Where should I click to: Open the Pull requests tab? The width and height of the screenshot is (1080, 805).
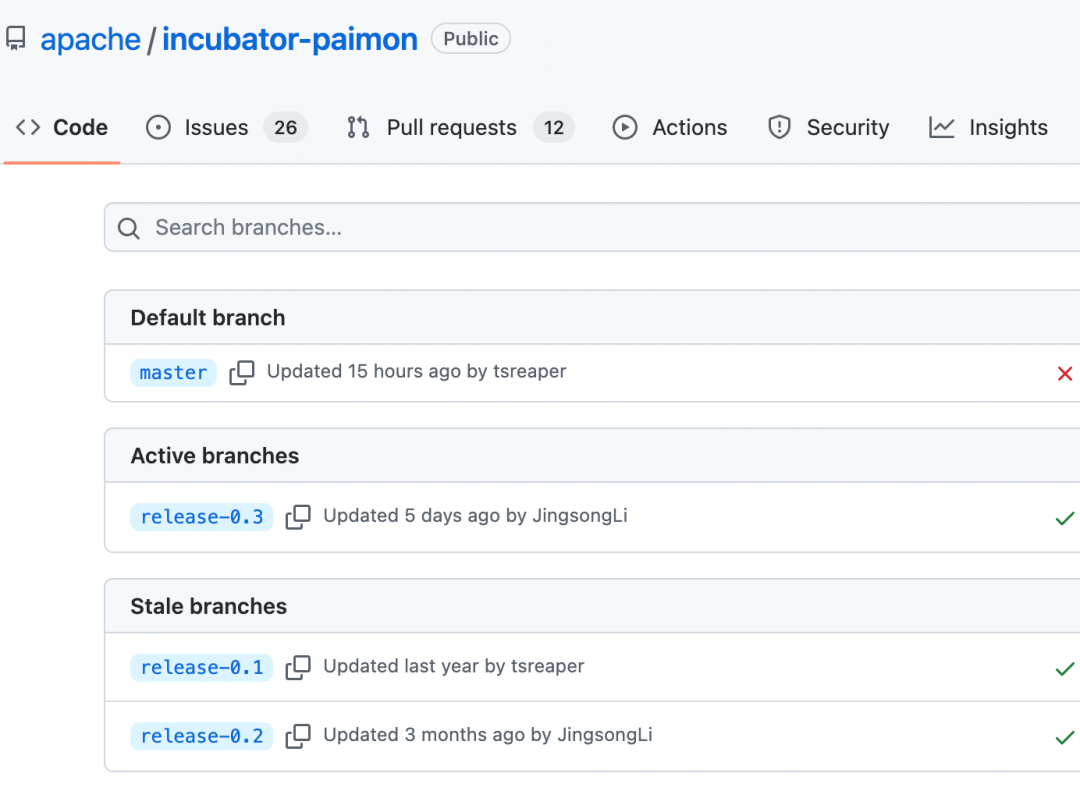click(x=460, y=127)
